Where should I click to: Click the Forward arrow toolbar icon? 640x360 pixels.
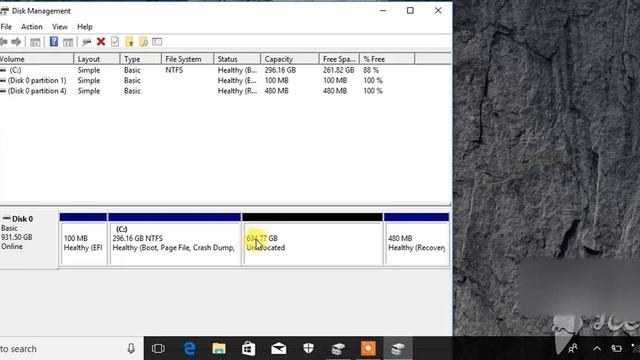pos(16,42)
